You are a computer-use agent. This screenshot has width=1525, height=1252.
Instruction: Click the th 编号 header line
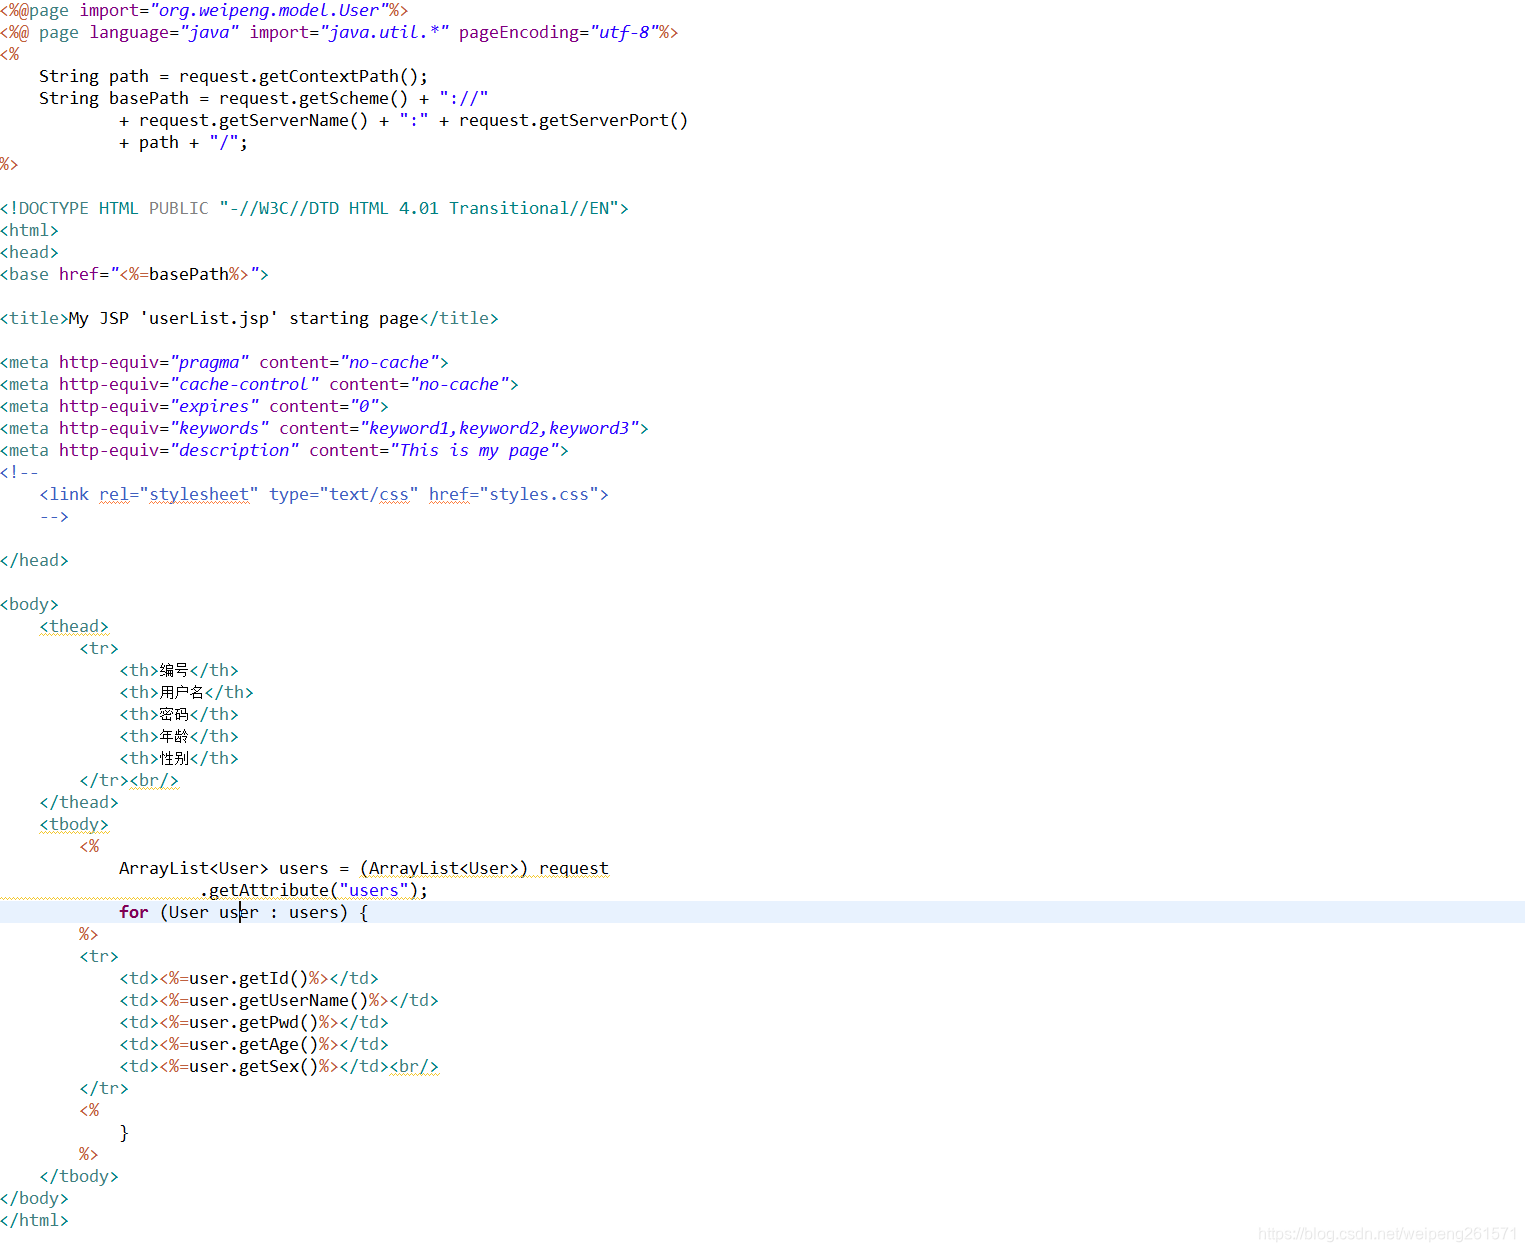pos(179,670)
